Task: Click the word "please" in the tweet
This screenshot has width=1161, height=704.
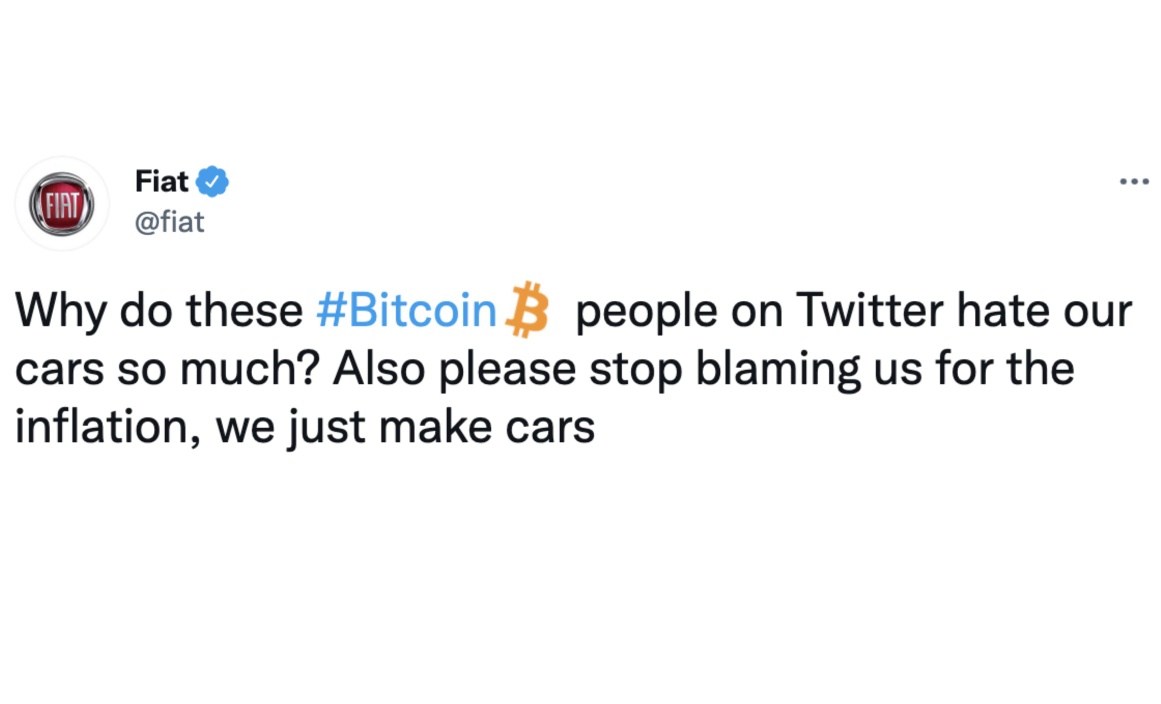Action: [507, 370]
